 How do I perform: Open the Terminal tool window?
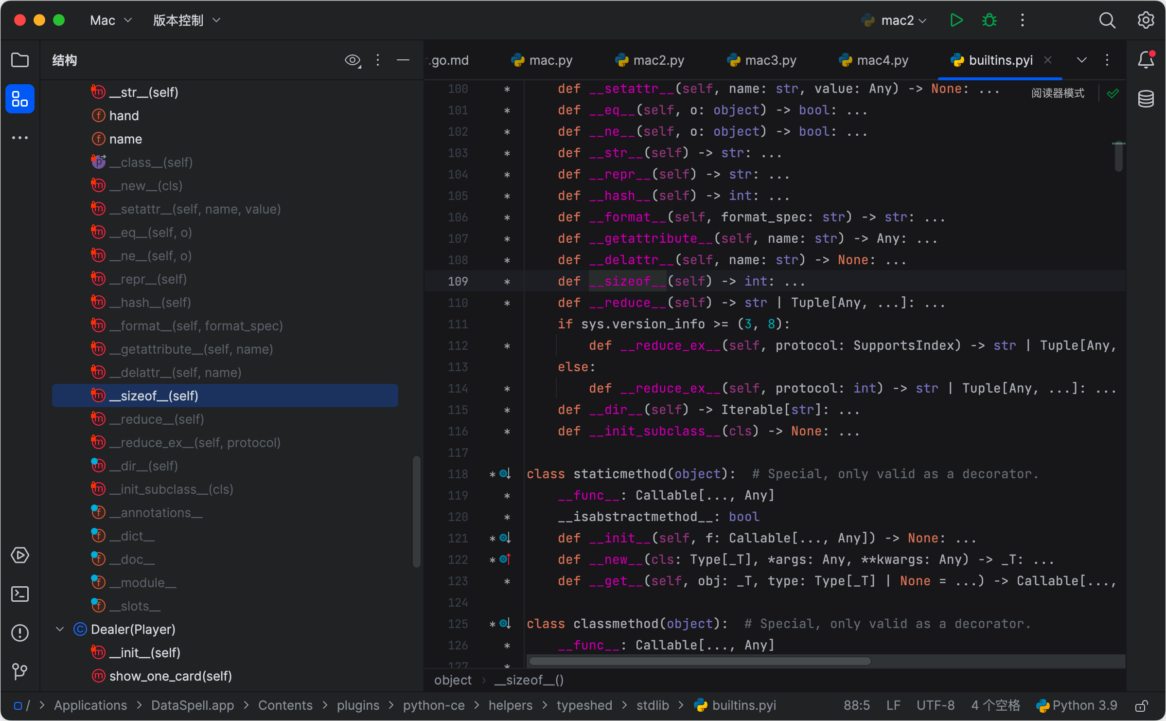(20, 594)
